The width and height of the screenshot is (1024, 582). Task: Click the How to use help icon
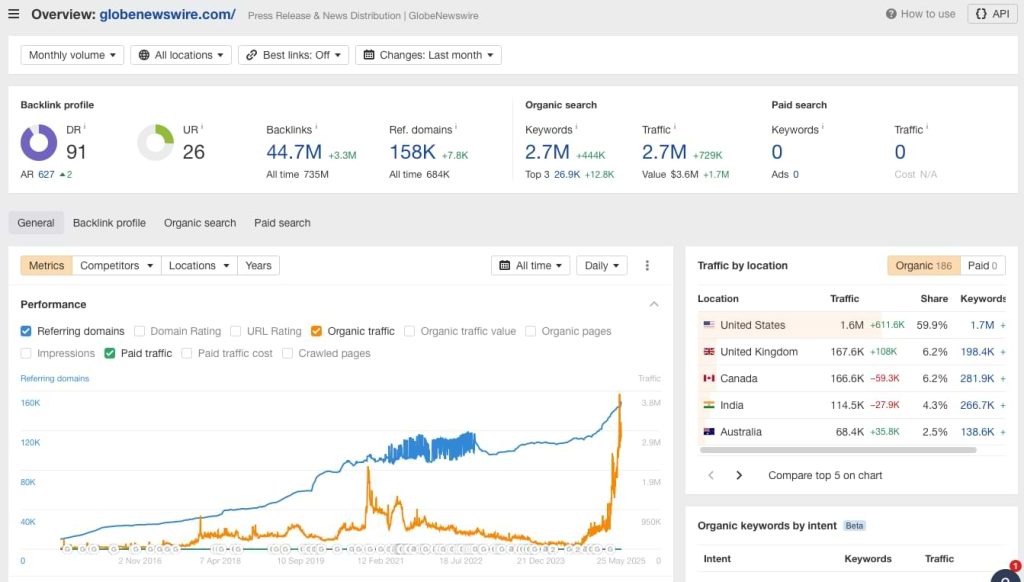point(891,14)
